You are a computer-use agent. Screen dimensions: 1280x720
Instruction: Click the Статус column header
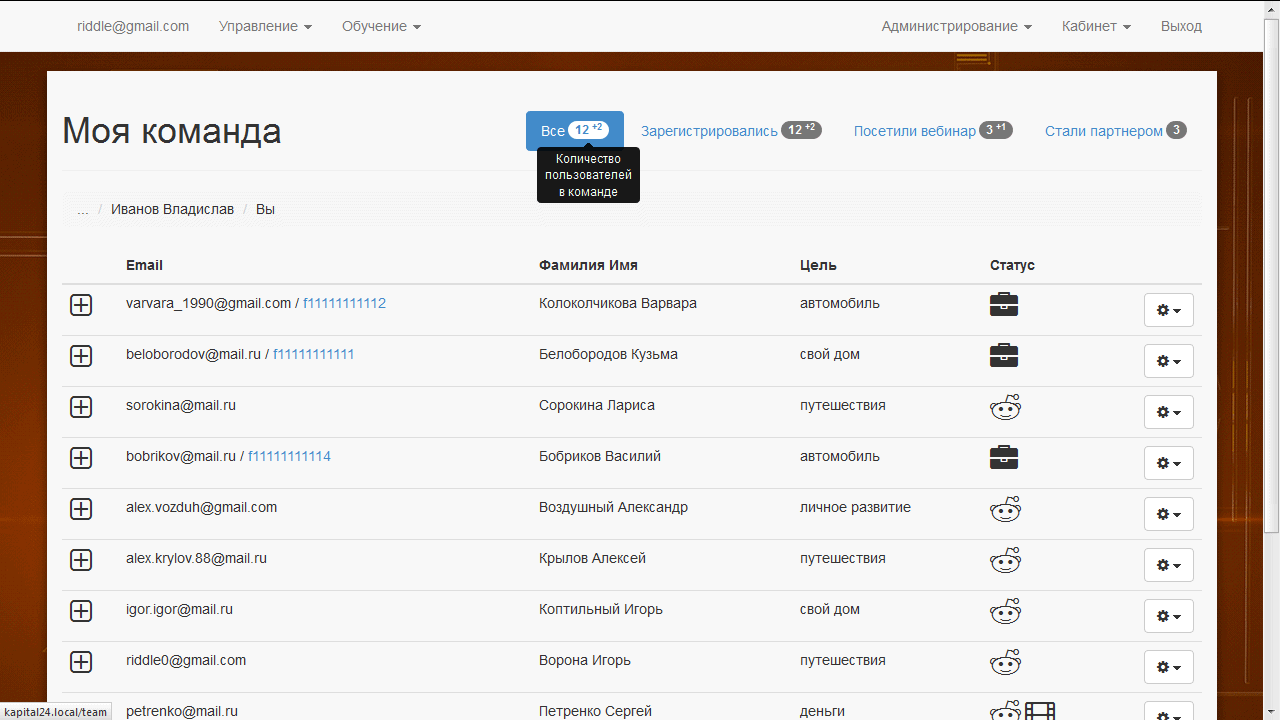tap(1012, 265)
